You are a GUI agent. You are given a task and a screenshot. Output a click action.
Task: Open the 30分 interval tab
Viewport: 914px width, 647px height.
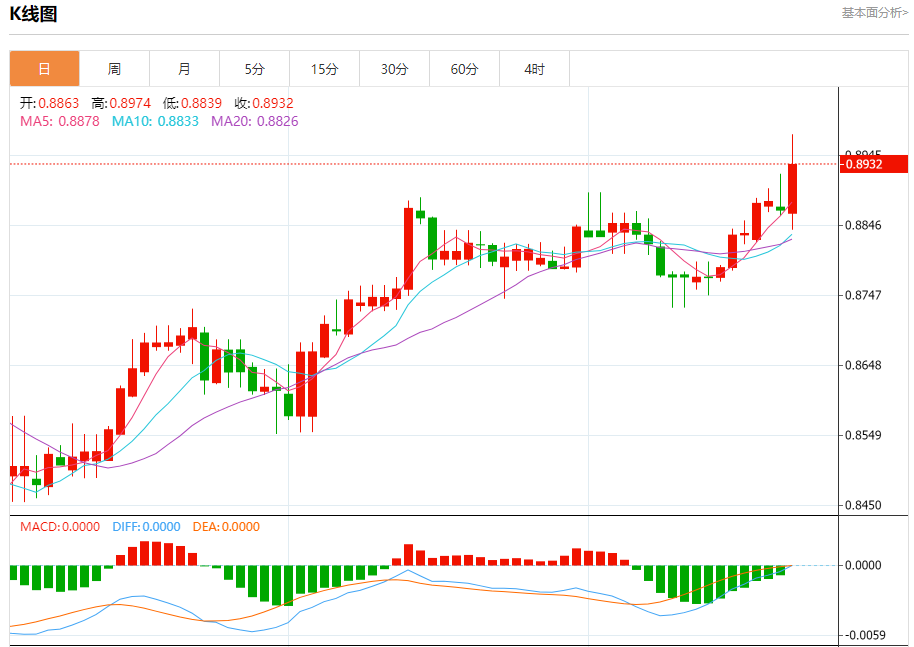[394, 69]
